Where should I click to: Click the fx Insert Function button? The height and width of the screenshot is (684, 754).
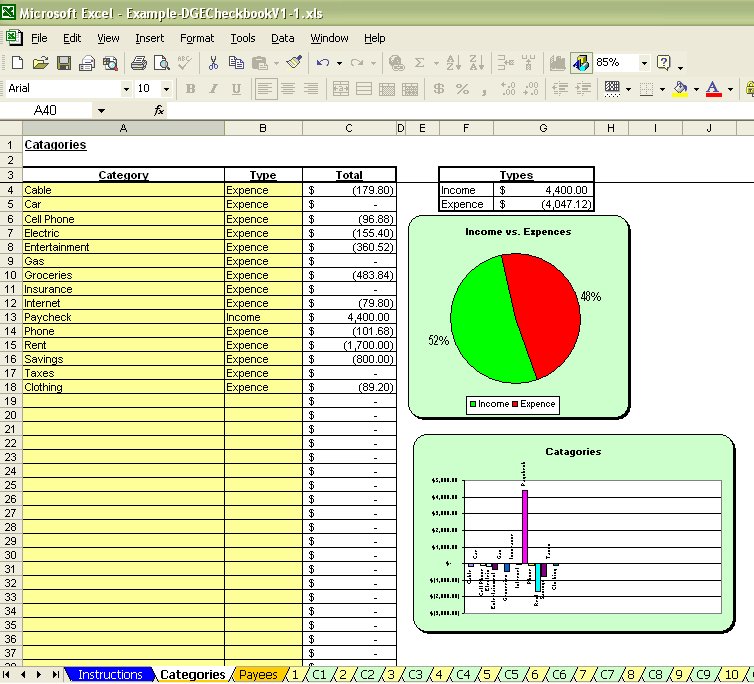159,111
